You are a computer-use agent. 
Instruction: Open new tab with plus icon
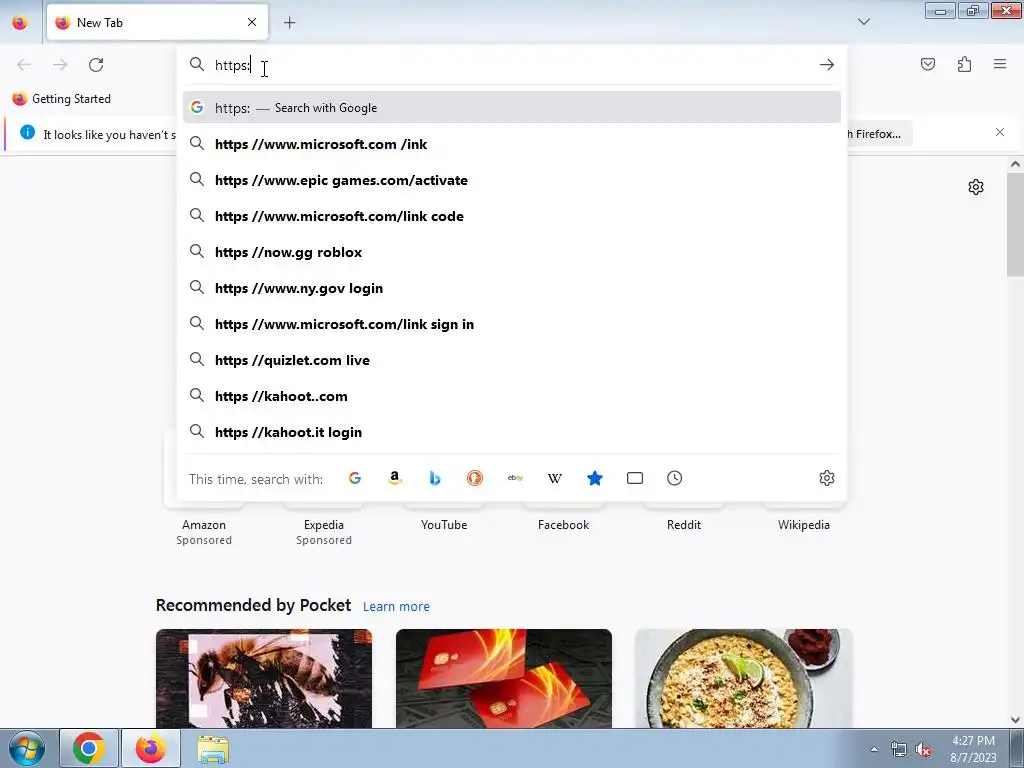[289, 23]
